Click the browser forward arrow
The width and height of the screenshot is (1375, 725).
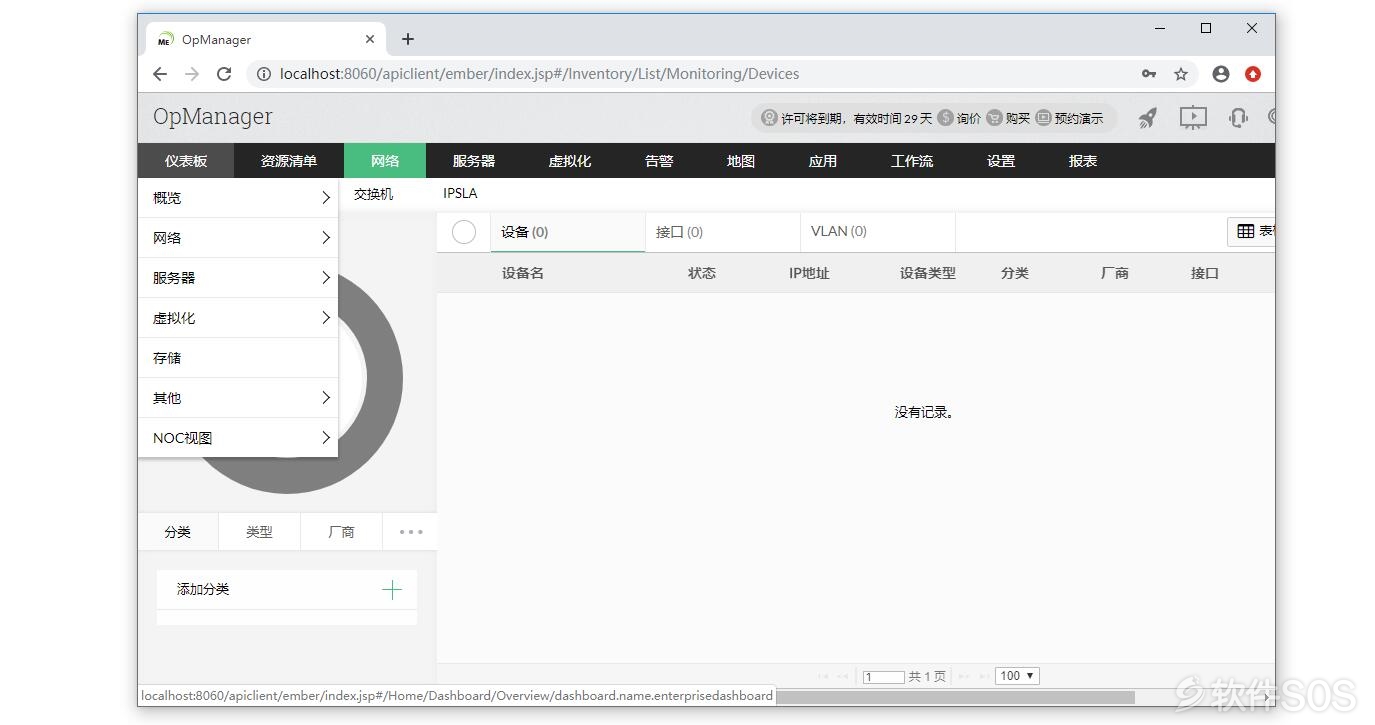pyautogui.click(x=192, y=74)
